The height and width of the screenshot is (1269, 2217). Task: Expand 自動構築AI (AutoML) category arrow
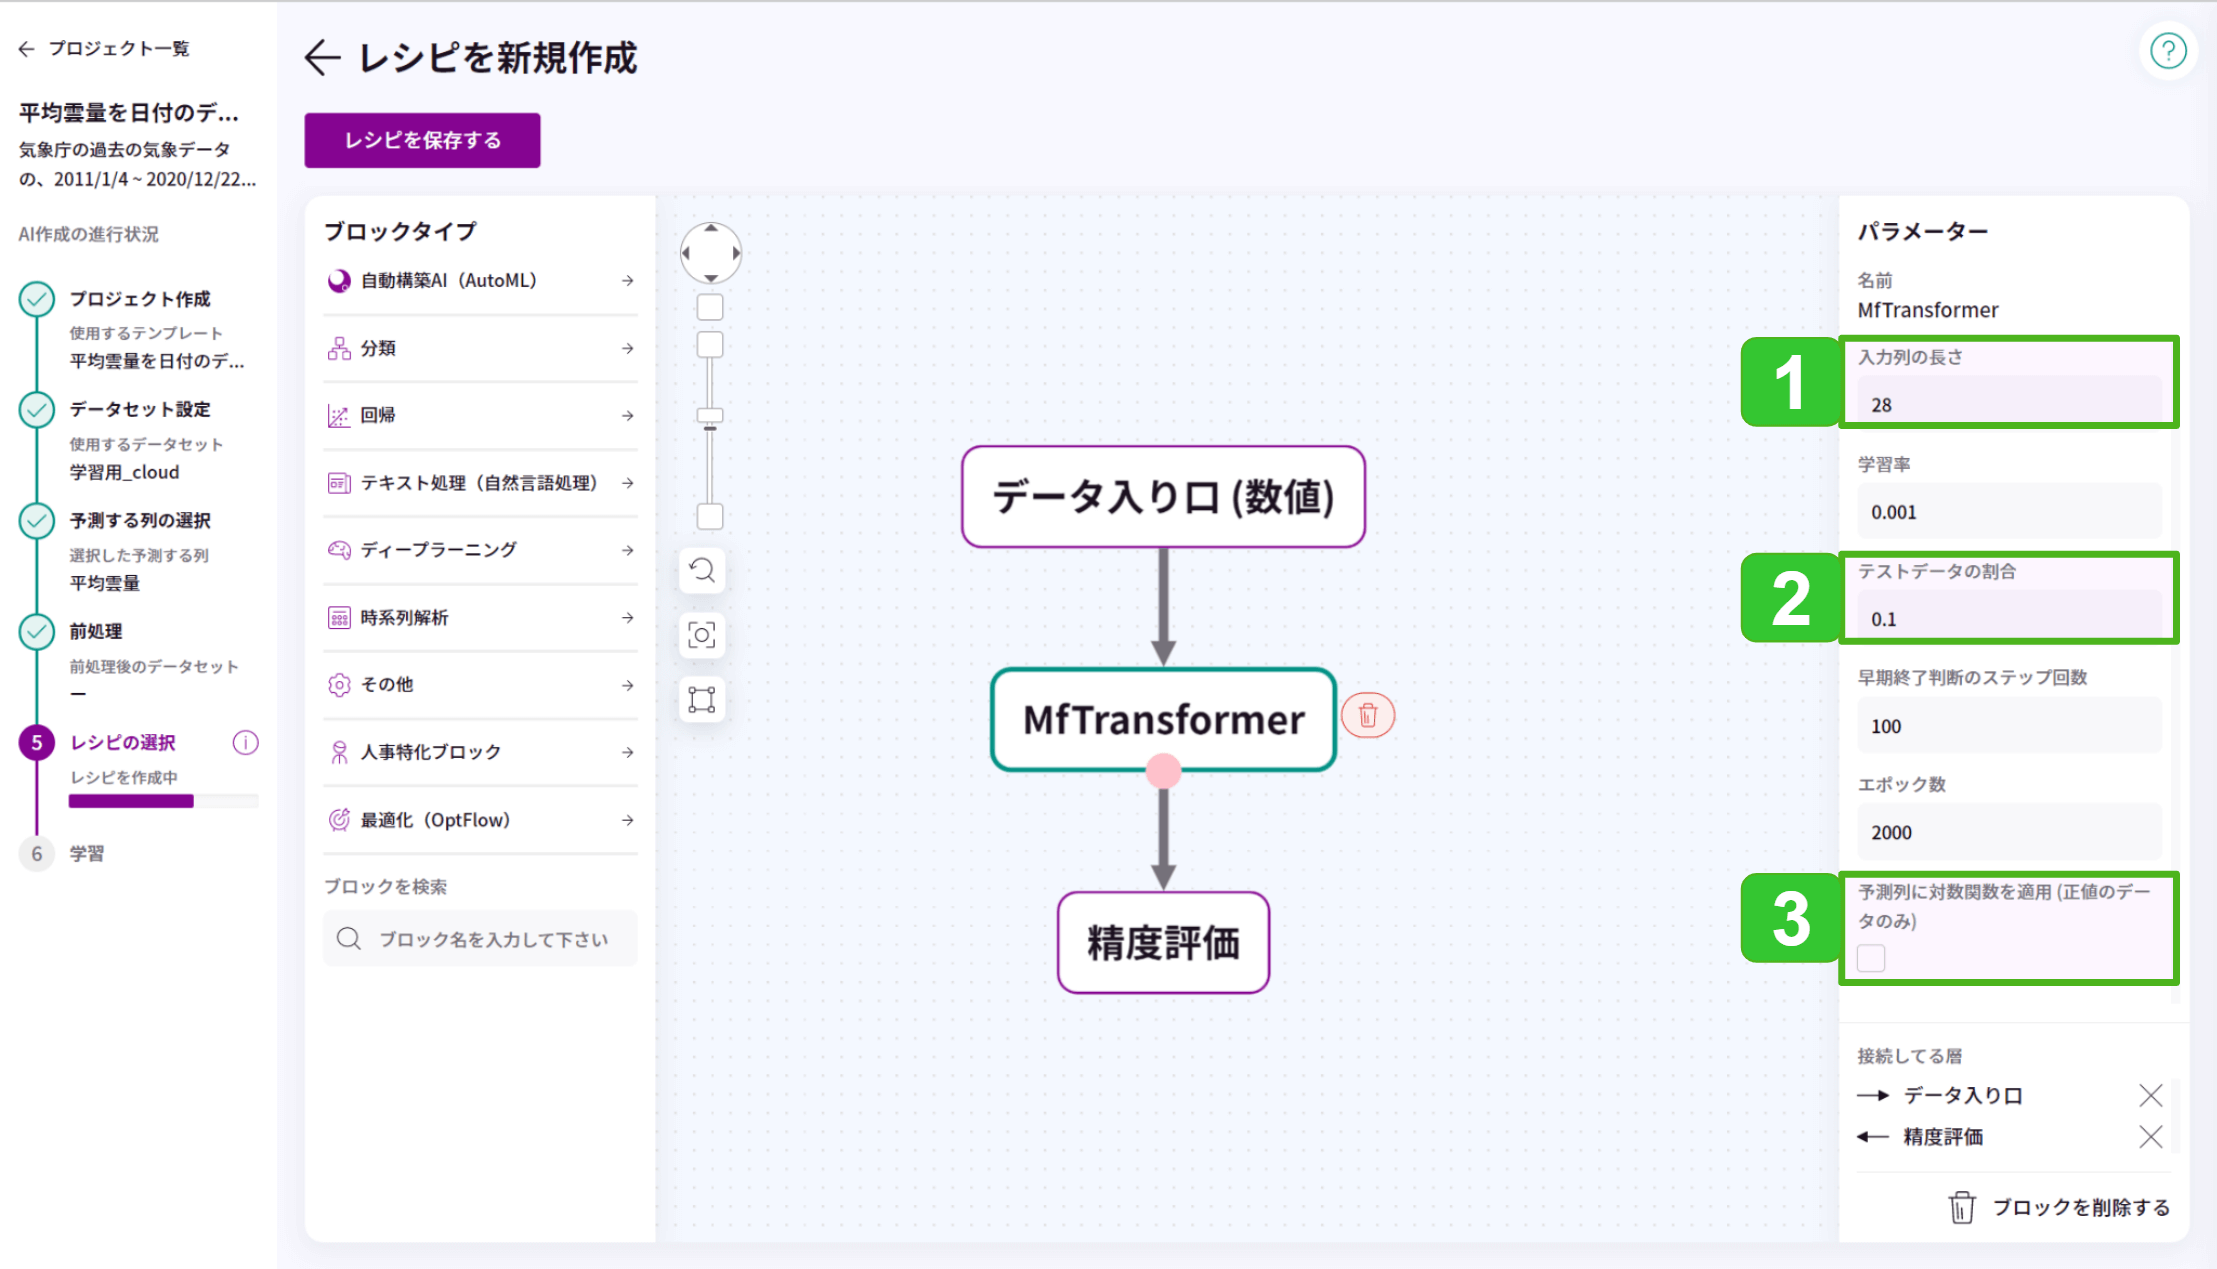point(628,281)
